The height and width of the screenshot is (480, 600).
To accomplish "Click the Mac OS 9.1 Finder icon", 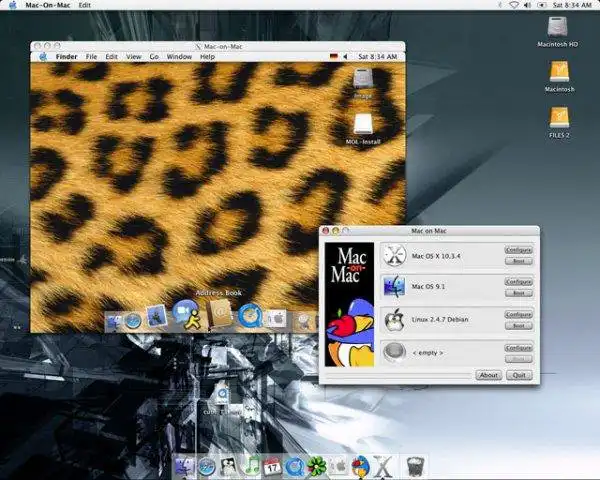I will [395, 287].
